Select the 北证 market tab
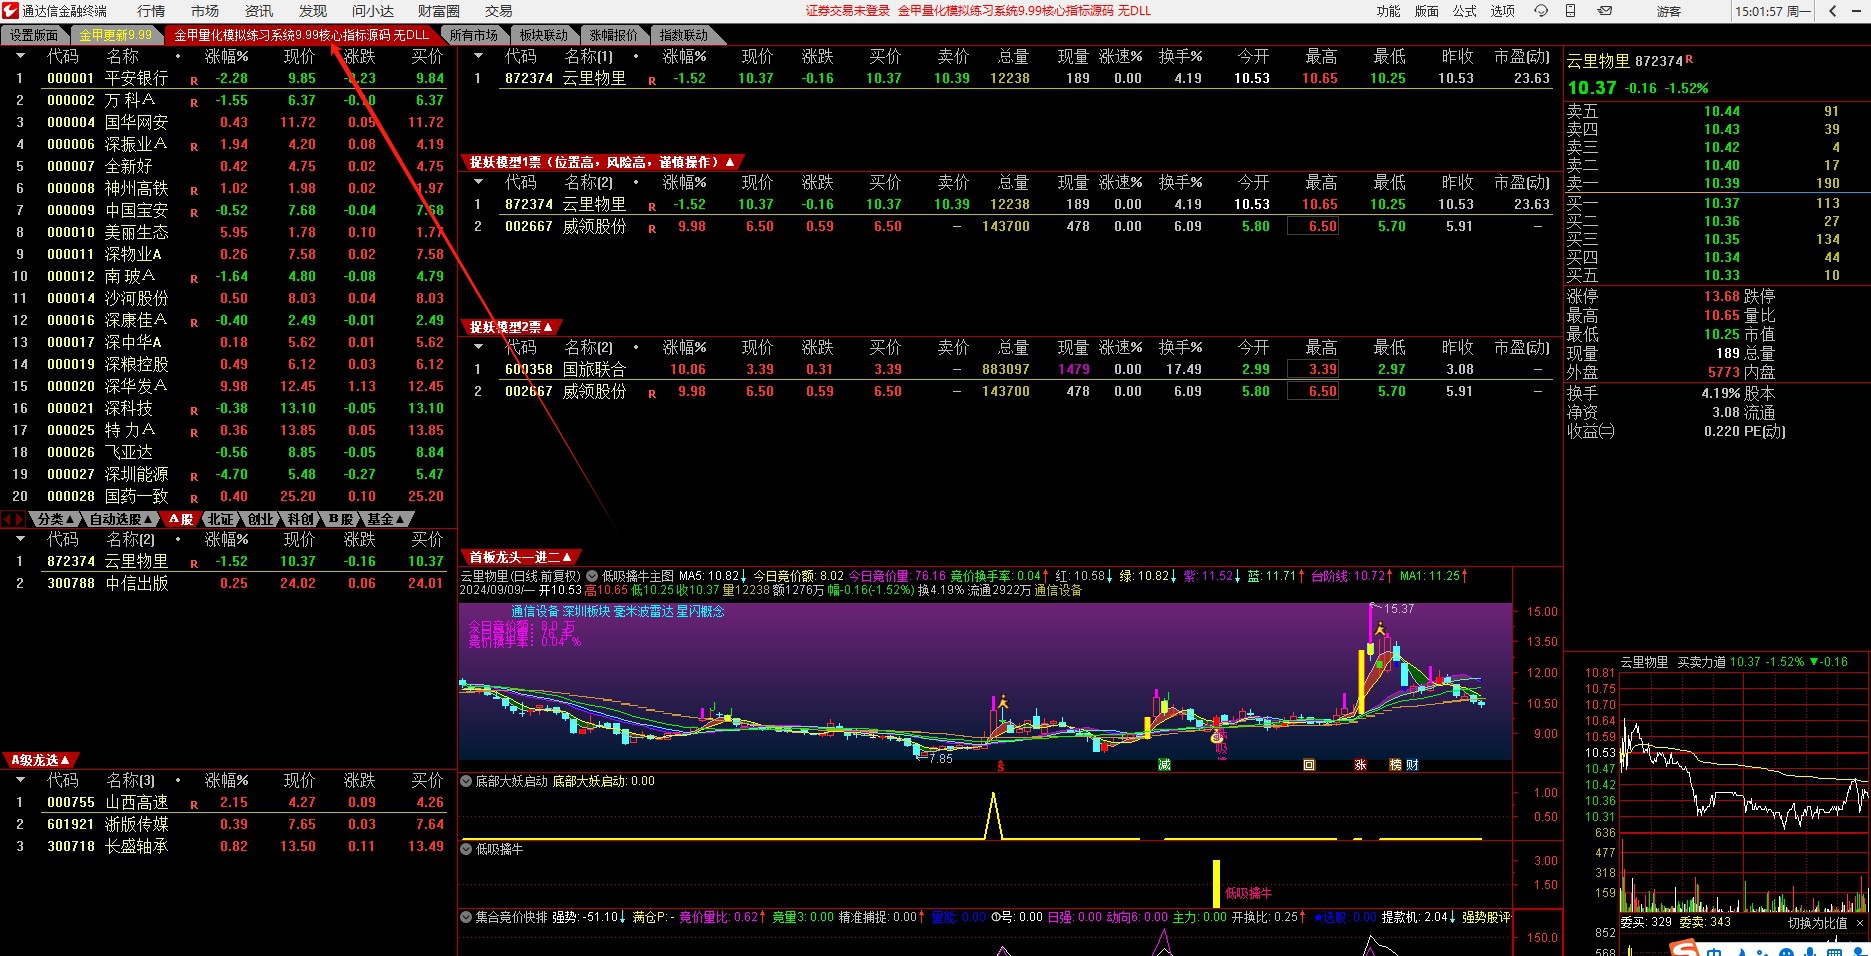This screenshot has width=1871, height=956. [220, 519]
